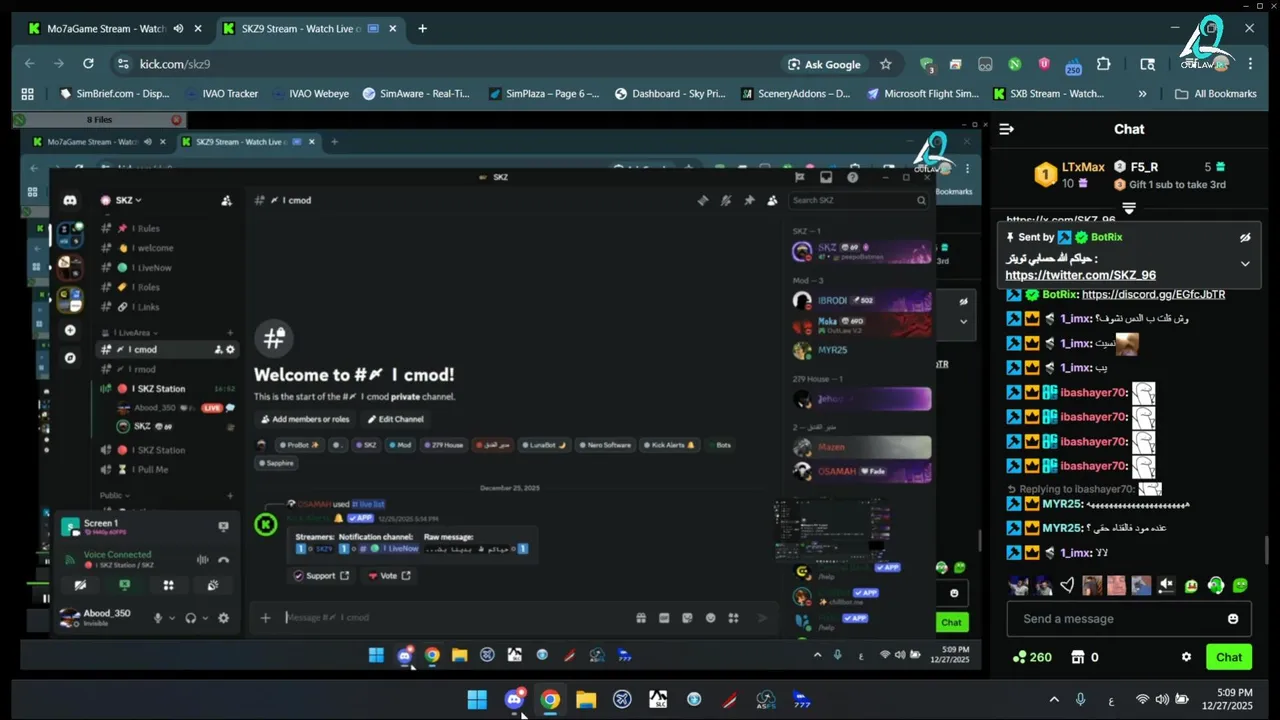Open Discord inbox icon
The height and width of the screenshot is (720, 1280).
pyautogui.click(x=826, y=177)
